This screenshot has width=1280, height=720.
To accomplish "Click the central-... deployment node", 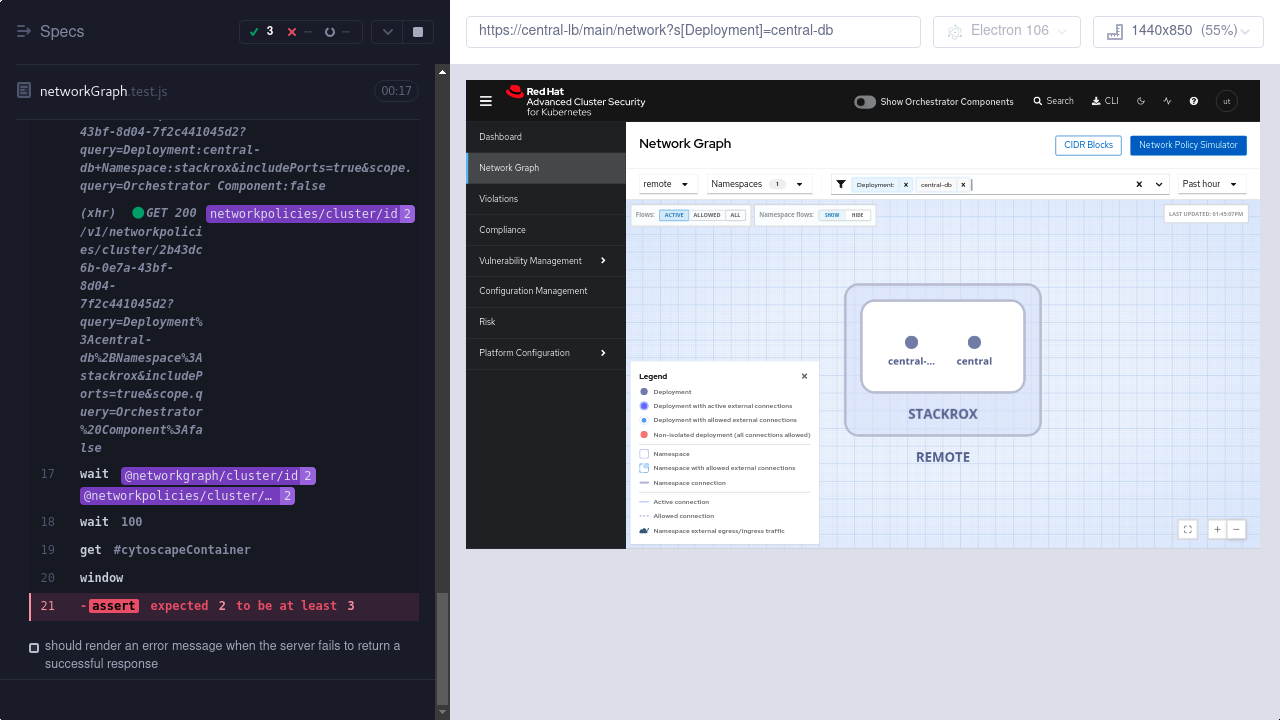I will click(911, 343).
